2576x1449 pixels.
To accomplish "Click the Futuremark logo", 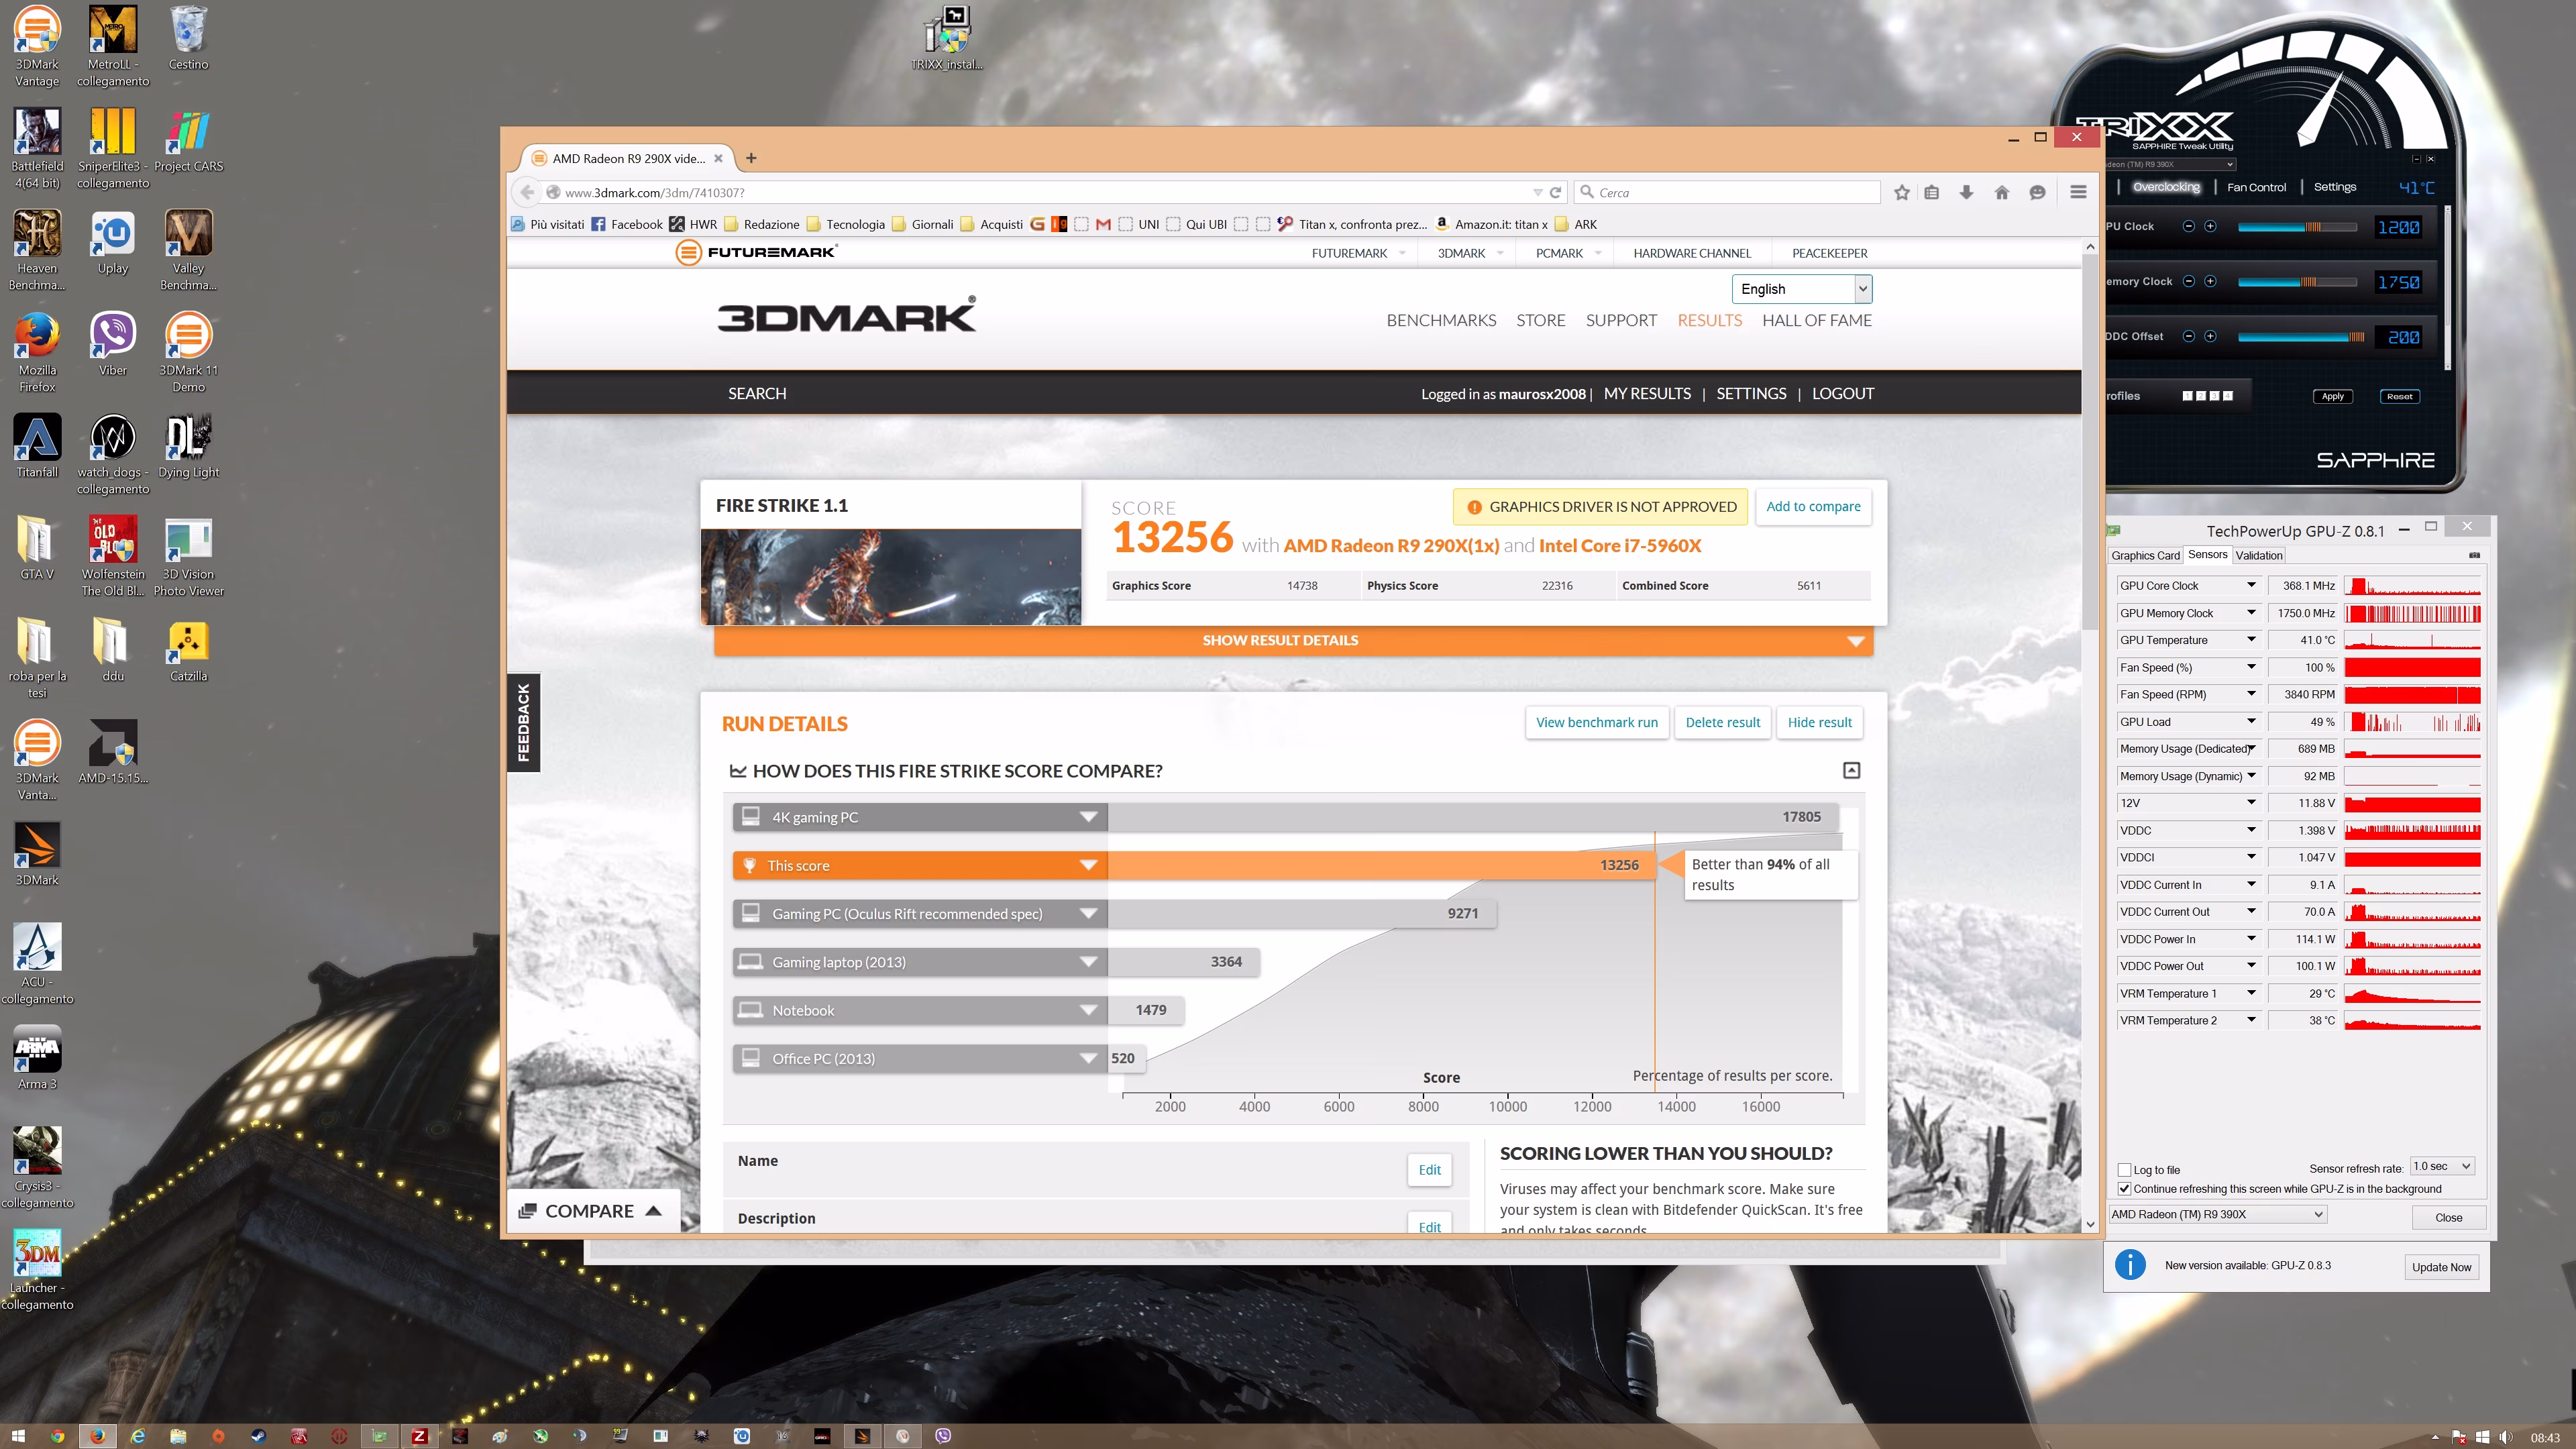I will [757, 252].
